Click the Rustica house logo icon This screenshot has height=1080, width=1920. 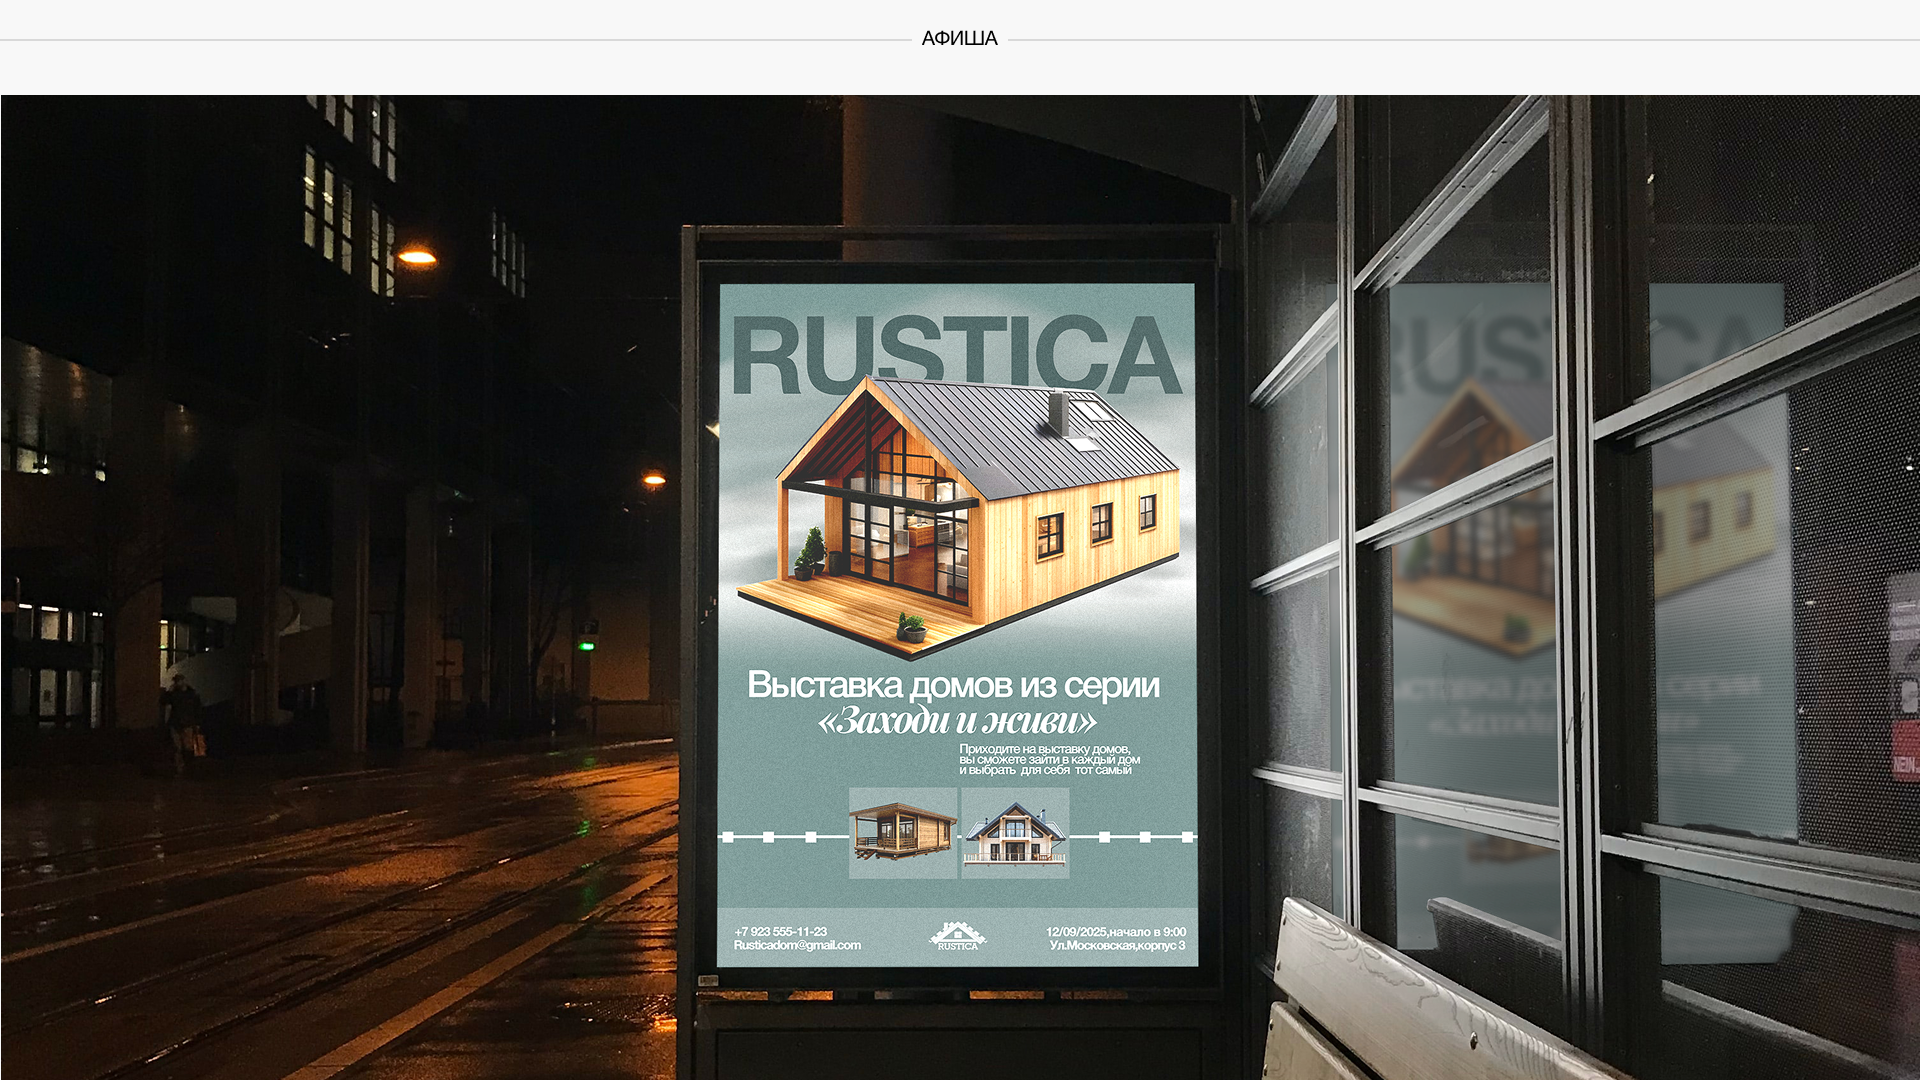pyautogui.click(x=957, y=936)
